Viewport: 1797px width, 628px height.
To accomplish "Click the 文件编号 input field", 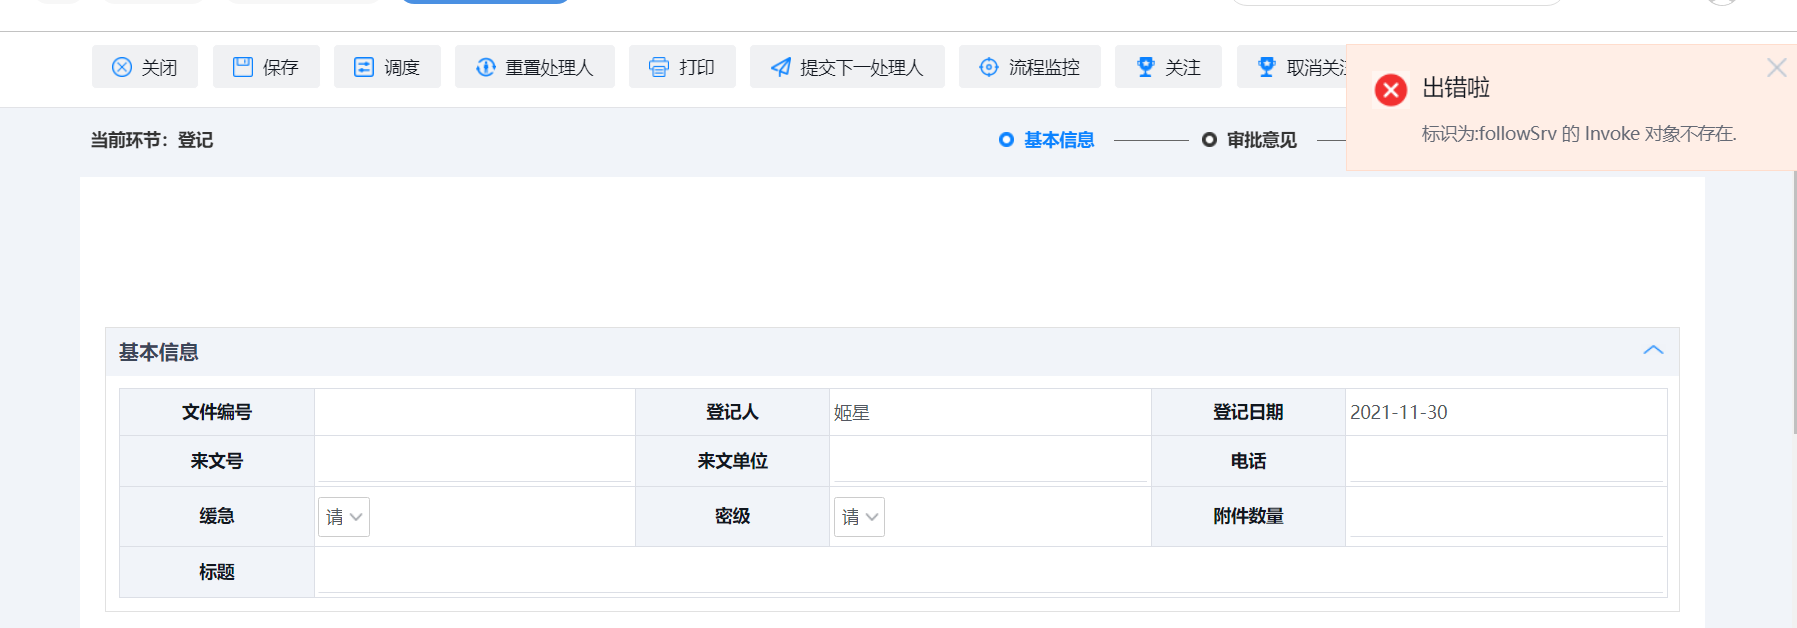I will click(474, 412).
